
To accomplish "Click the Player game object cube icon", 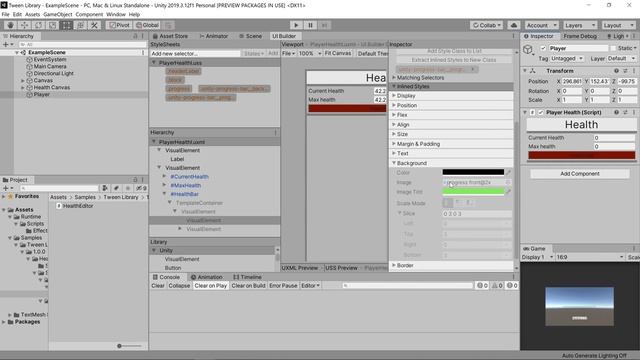I will [528, 50].
